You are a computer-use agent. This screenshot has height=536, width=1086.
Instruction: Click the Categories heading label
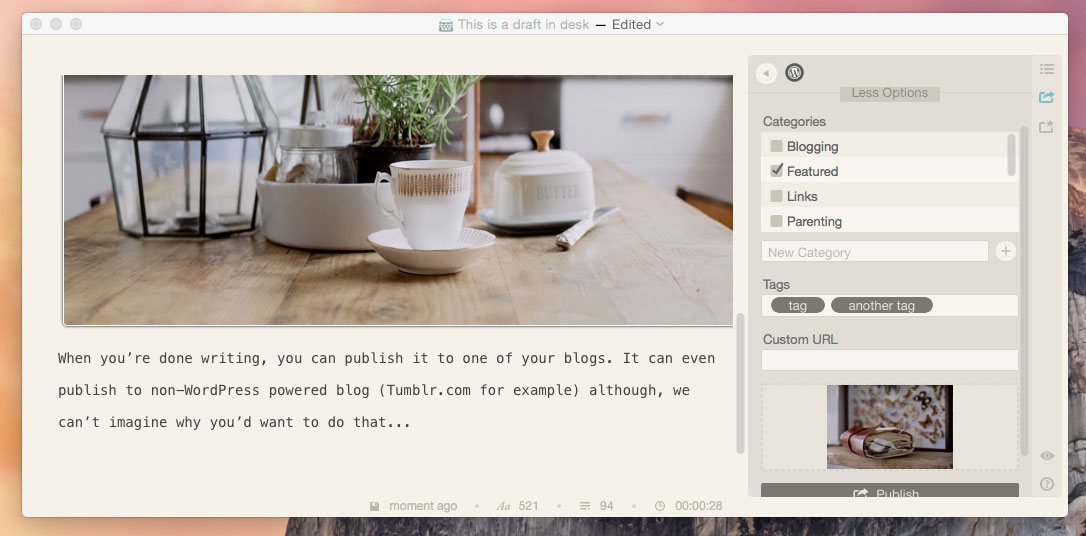tap(794, 121)
